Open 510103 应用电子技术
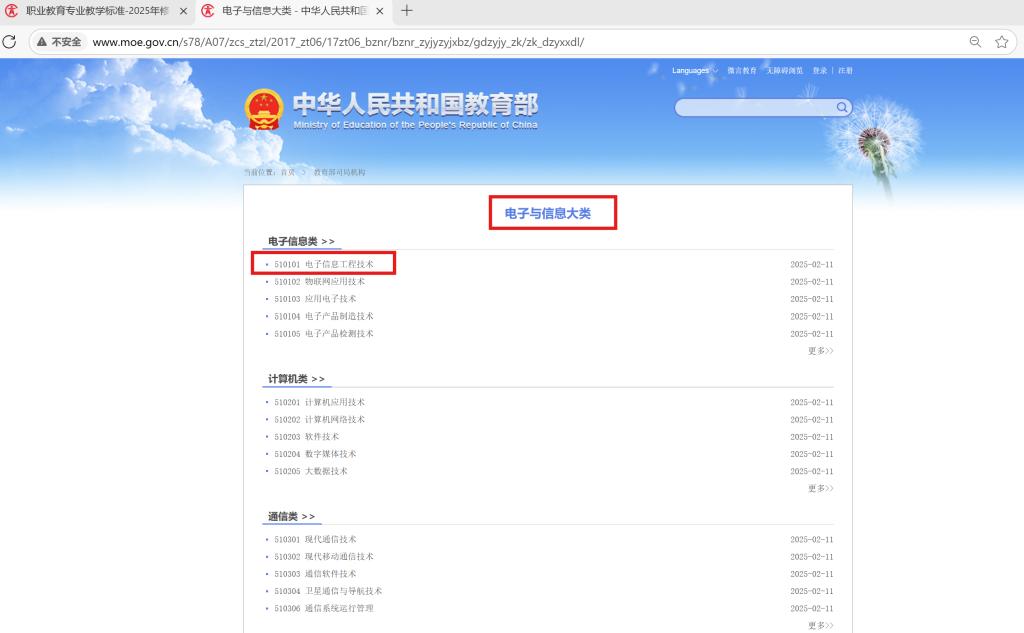 pos(315,299)
